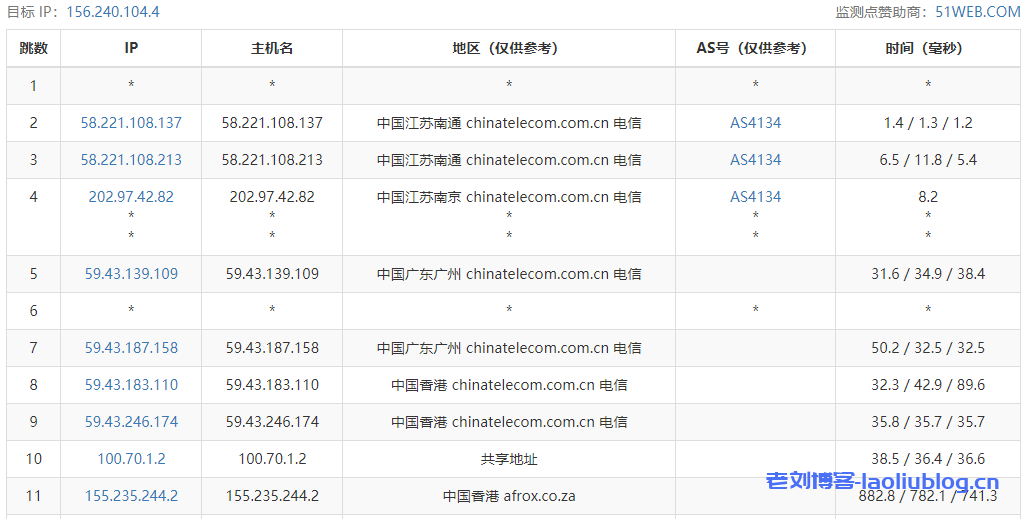This screenshot has height=519, width=1025.
Task: Click target IP 156.240.104.4
Action: pos(112,12)
